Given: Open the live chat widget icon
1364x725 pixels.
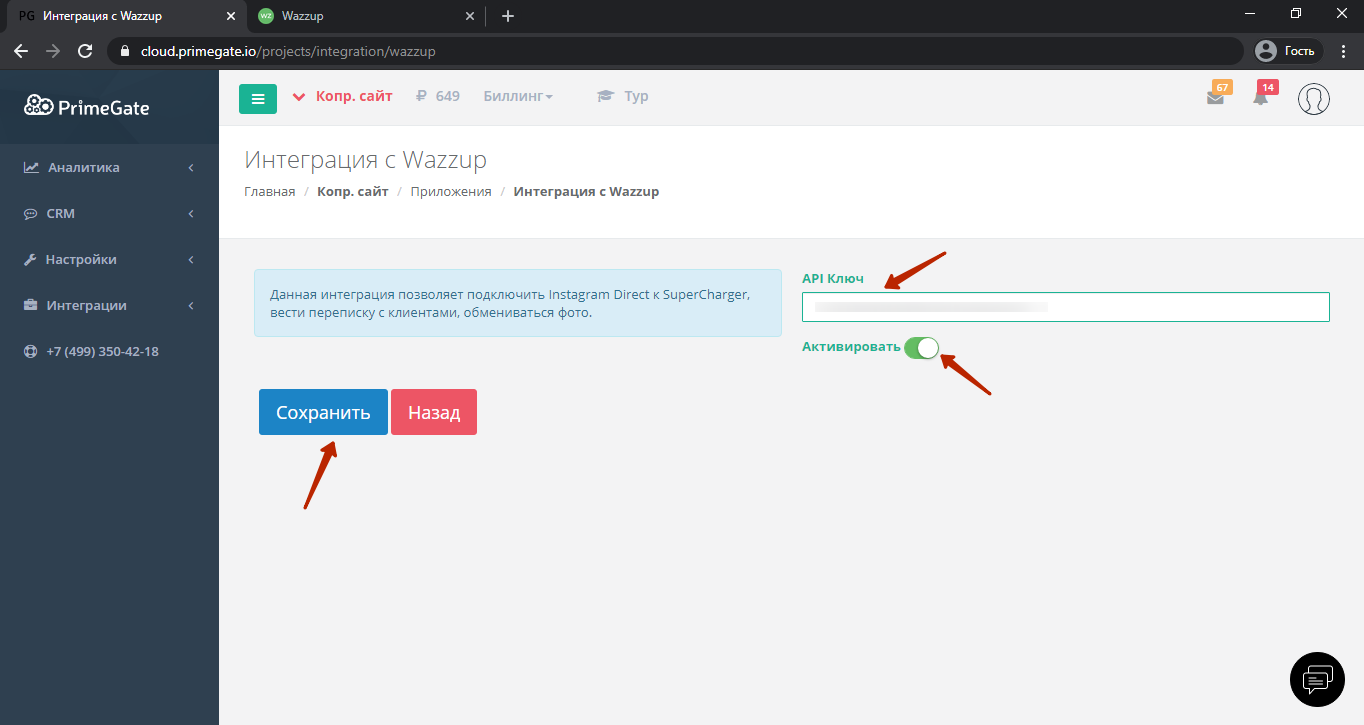Looking at the screenshot, I should (1317, 680).
